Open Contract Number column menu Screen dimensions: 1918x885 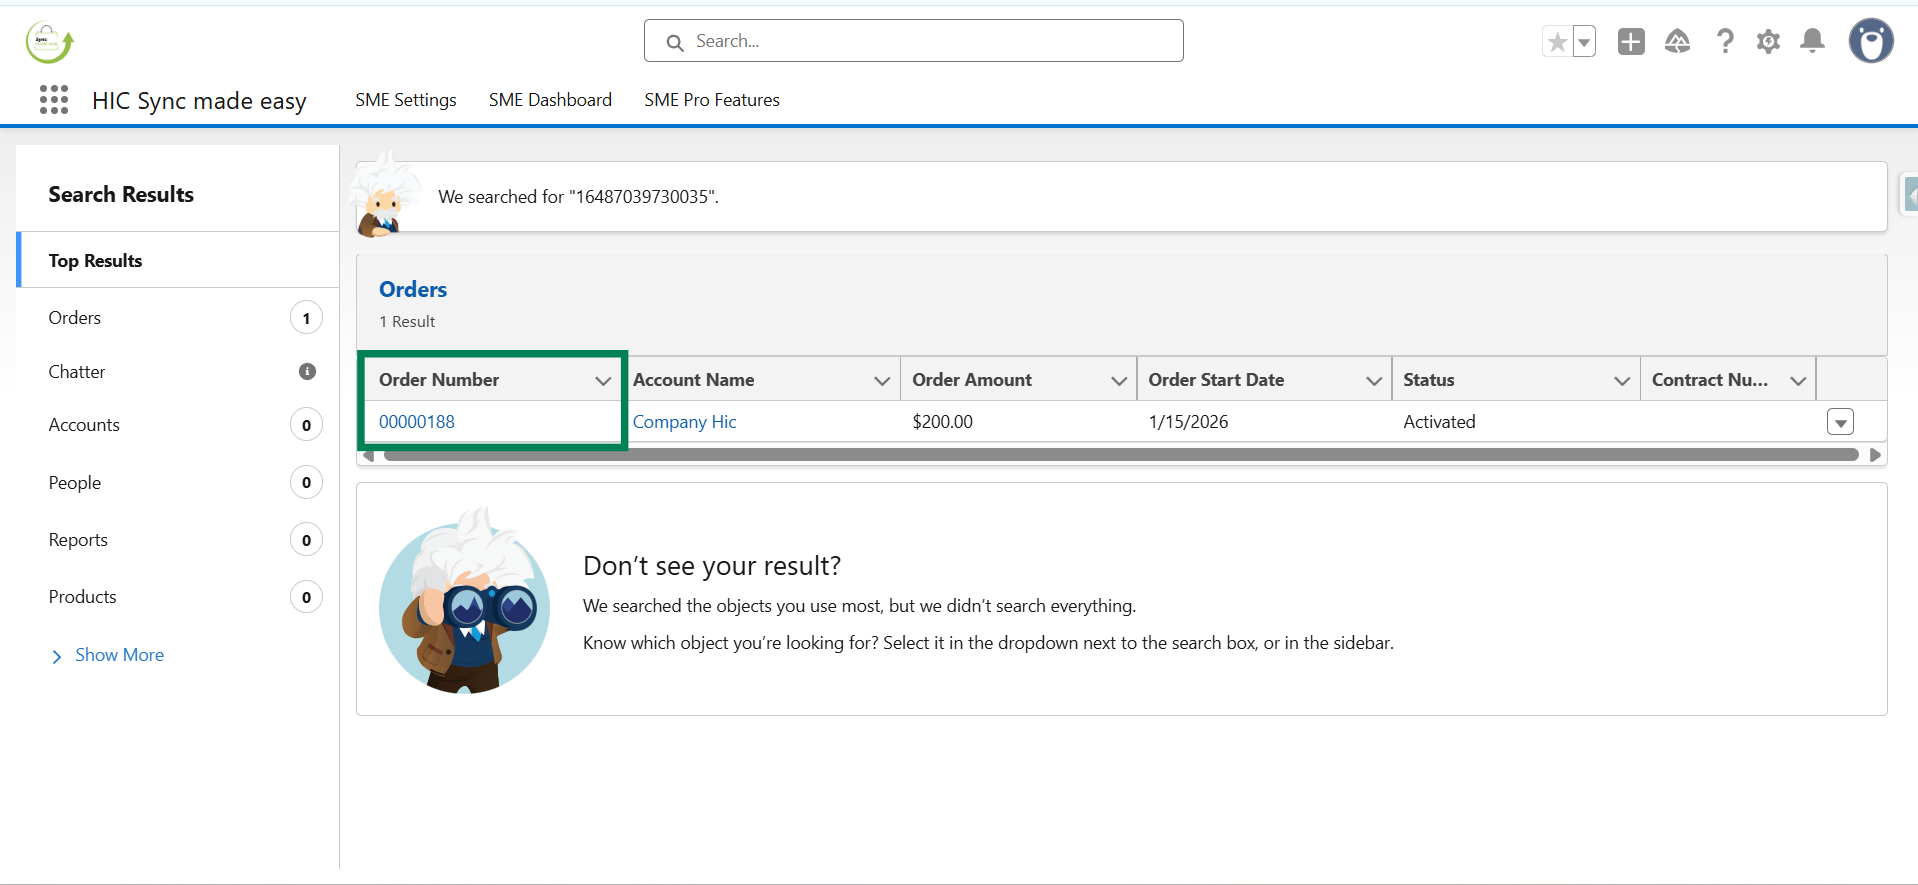(1798, 380)
